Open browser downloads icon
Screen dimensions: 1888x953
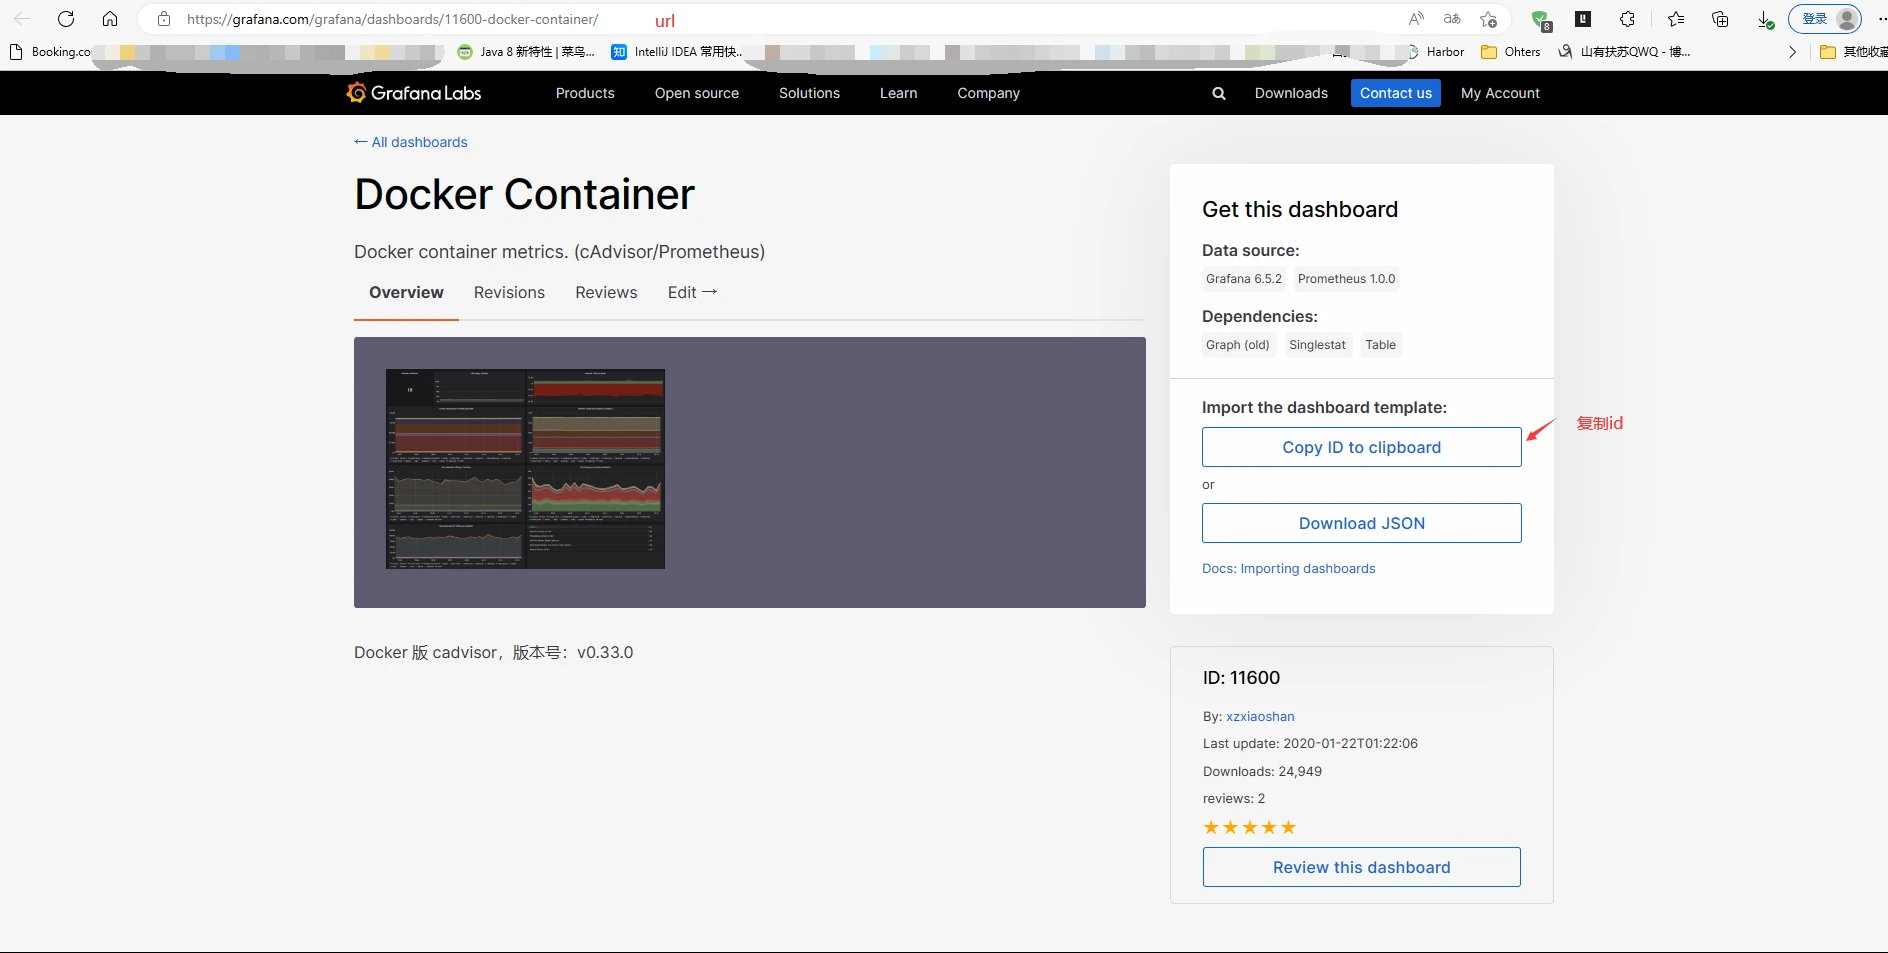pyautogui.click(x=1765, y=20)
